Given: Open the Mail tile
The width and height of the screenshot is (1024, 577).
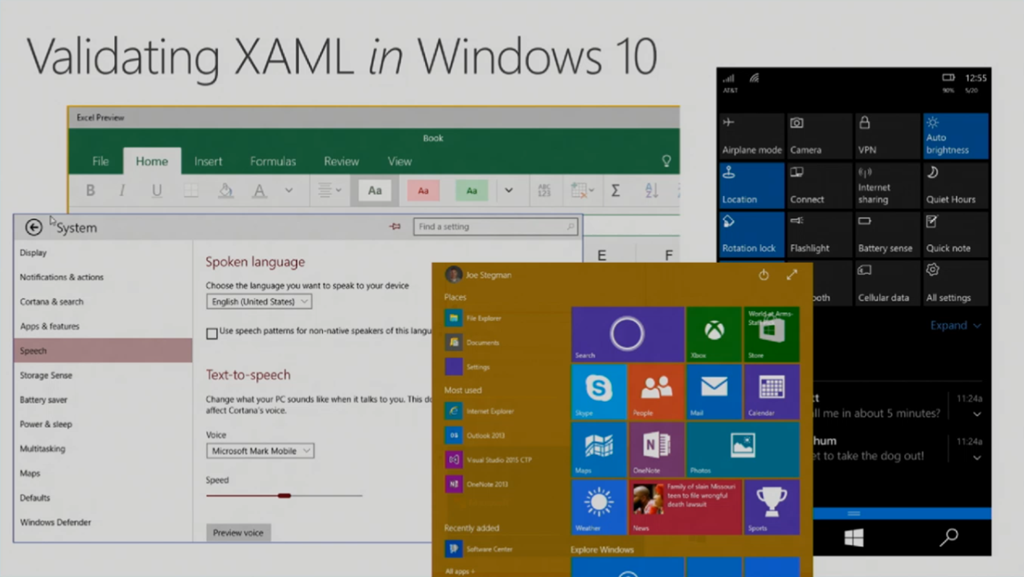Looking at the screenshot, I should coord(714,392).
